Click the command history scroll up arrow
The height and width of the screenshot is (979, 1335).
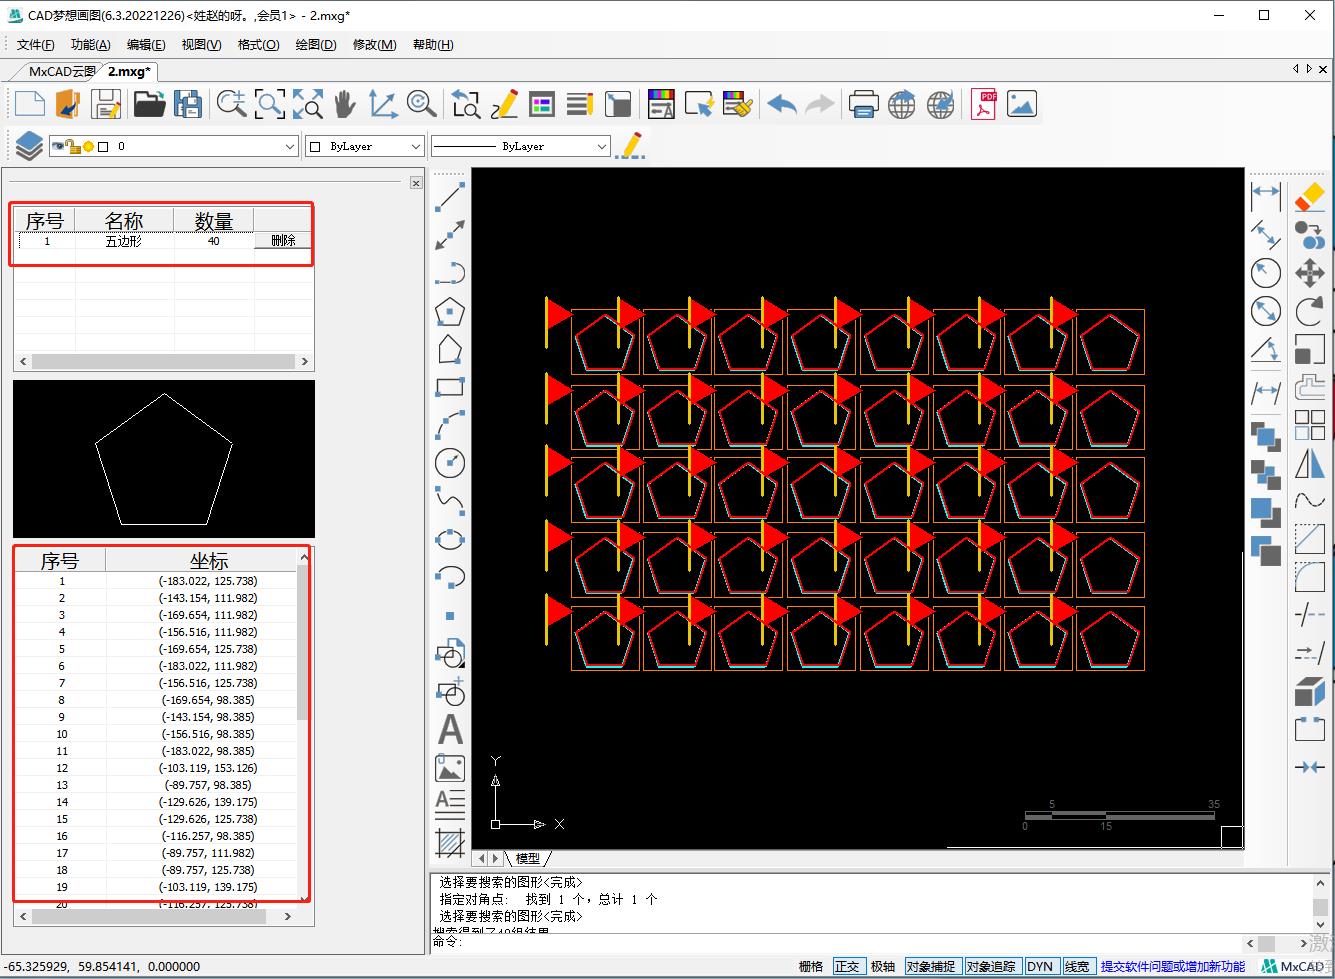pyautogui.click(x=1320, y=882)
